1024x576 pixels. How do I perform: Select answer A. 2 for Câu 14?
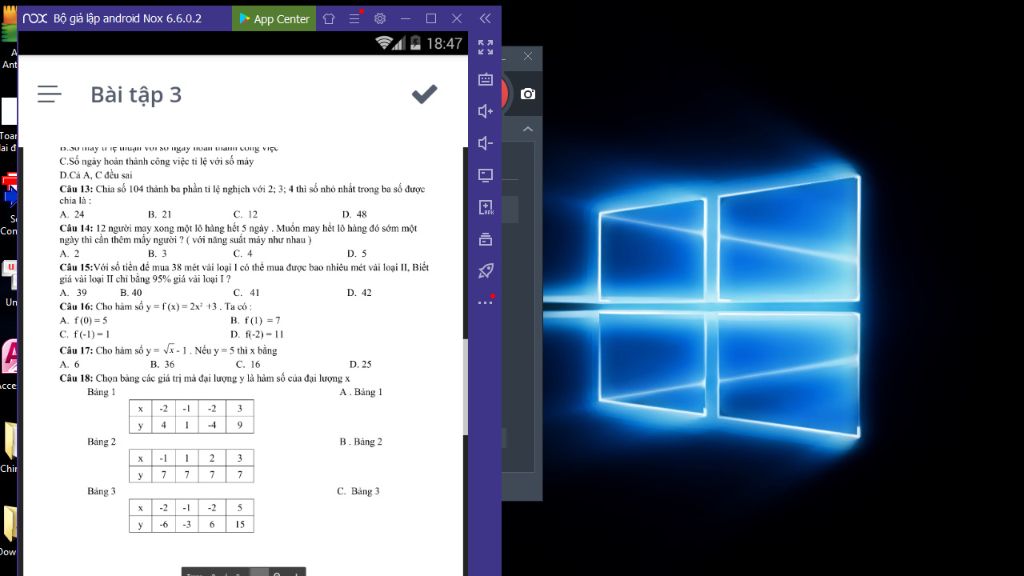(69, 253)
